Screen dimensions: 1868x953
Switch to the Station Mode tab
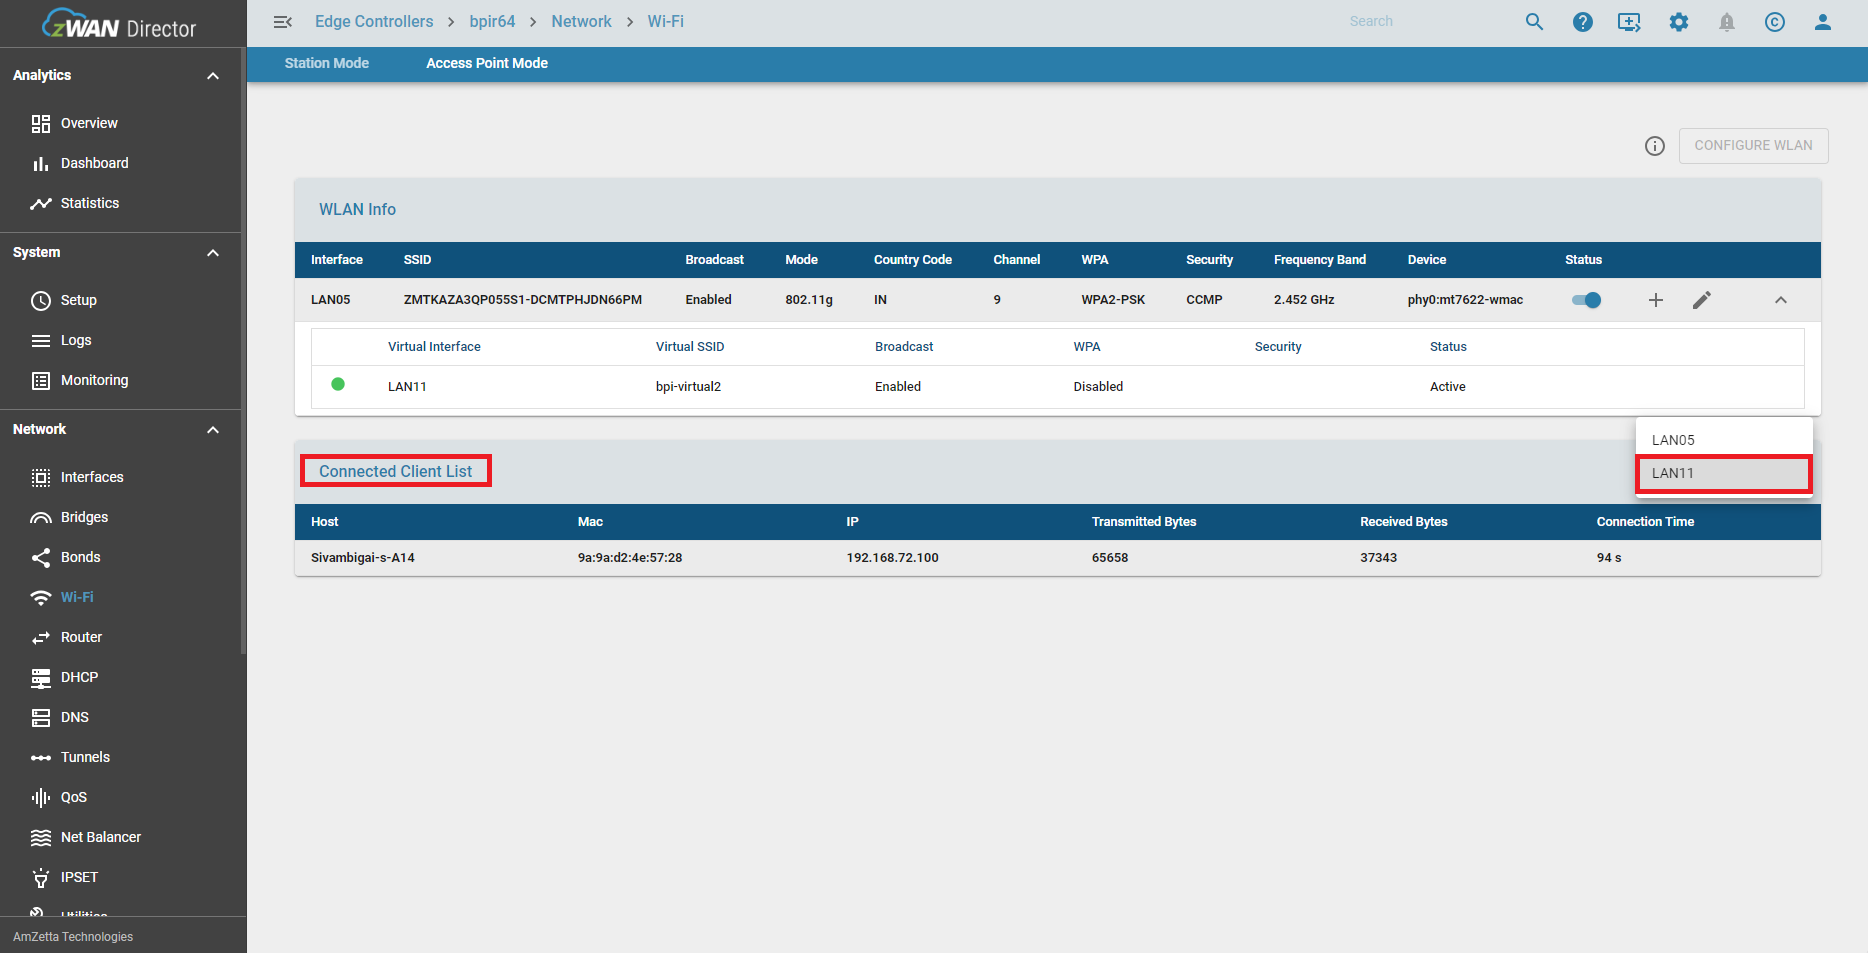[327, 63]
